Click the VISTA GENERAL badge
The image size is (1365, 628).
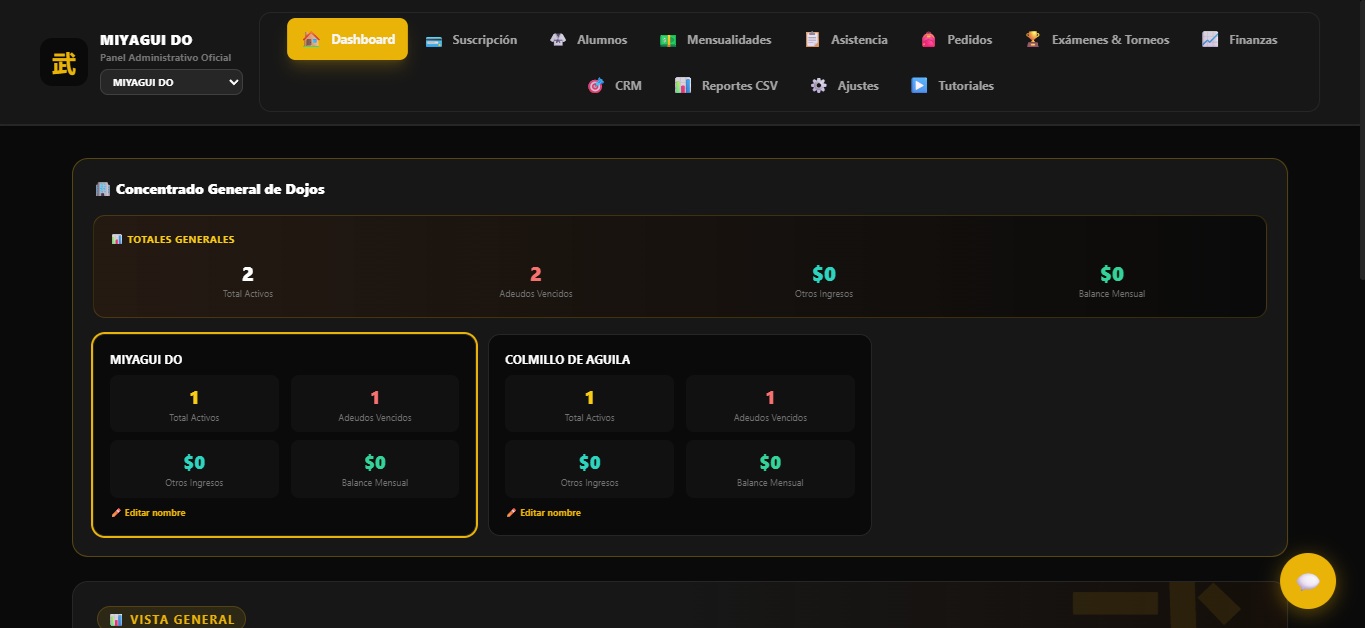171,619
